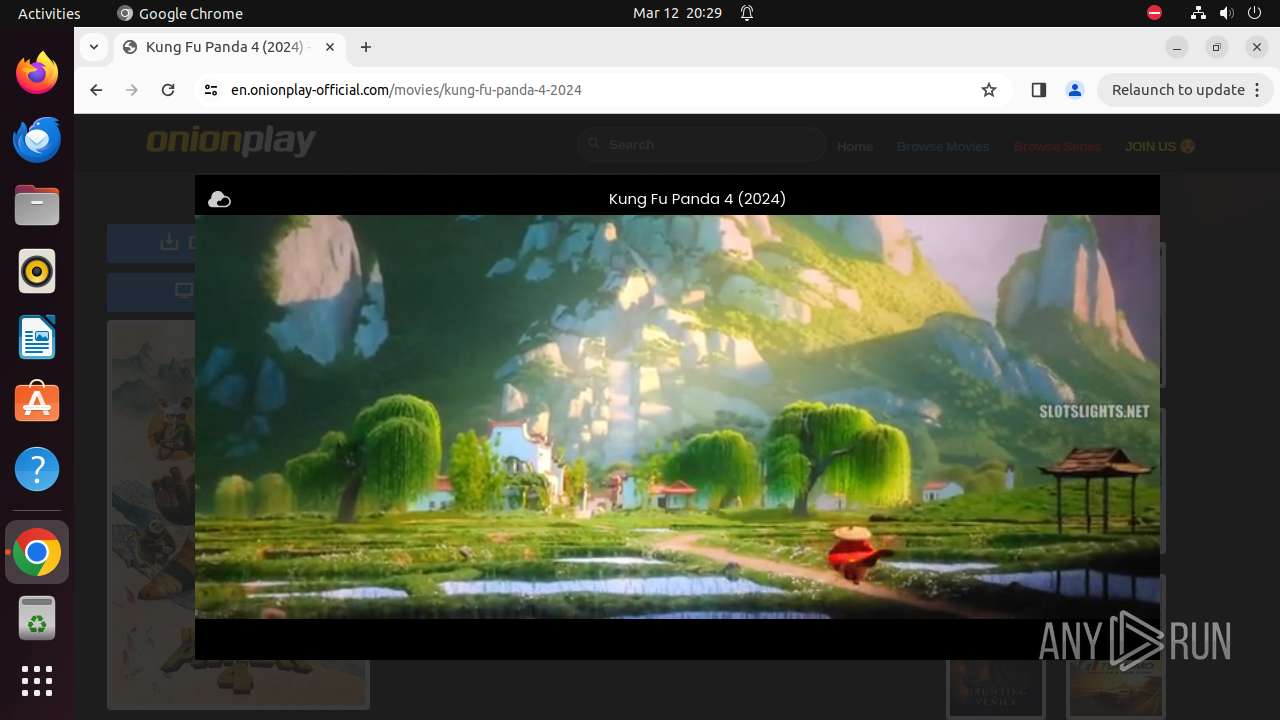Reload the current page
Screen dimensions: 1280x720
tap(168, 90)
